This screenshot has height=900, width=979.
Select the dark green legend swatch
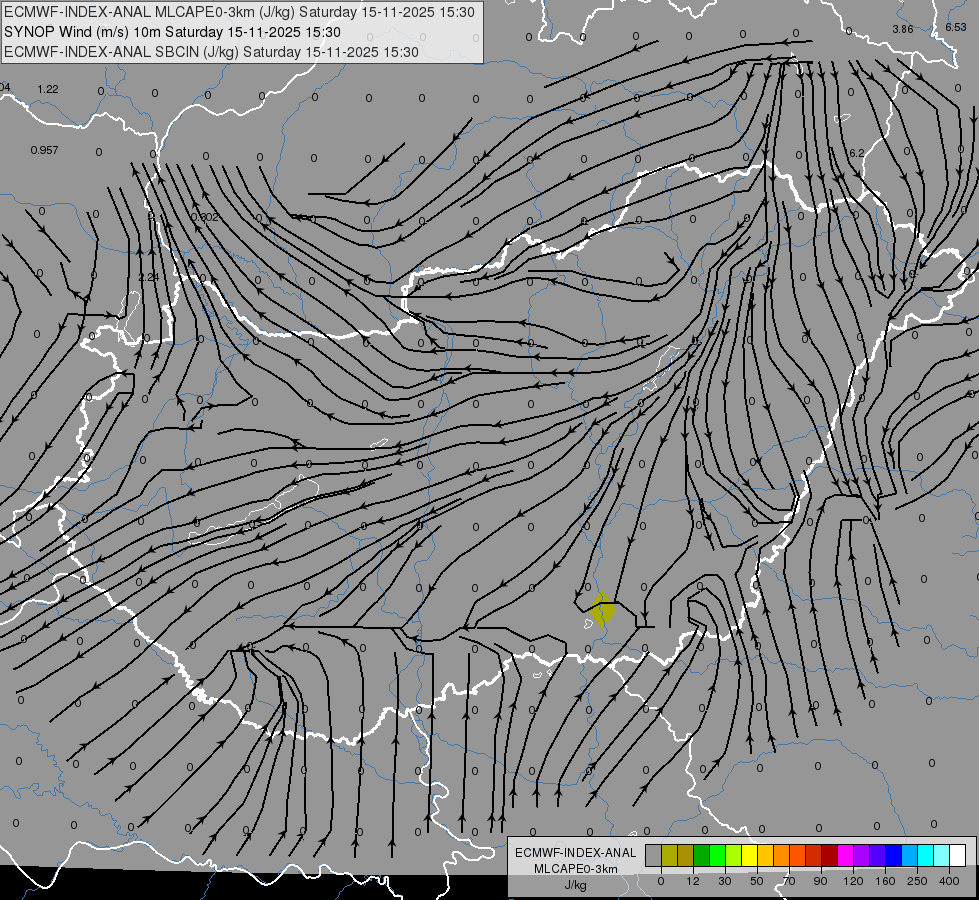click(x=701, y=855)
